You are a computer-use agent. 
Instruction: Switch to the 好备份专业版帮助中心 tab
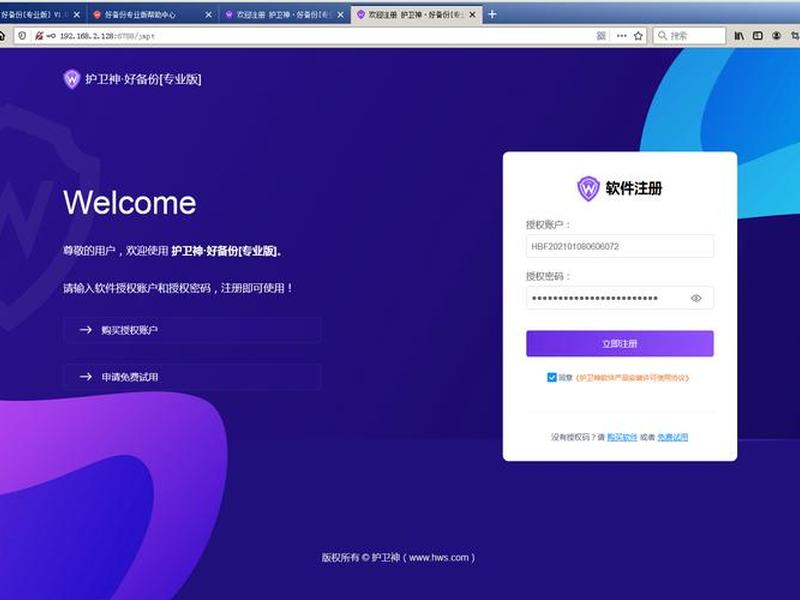(153, 15)
